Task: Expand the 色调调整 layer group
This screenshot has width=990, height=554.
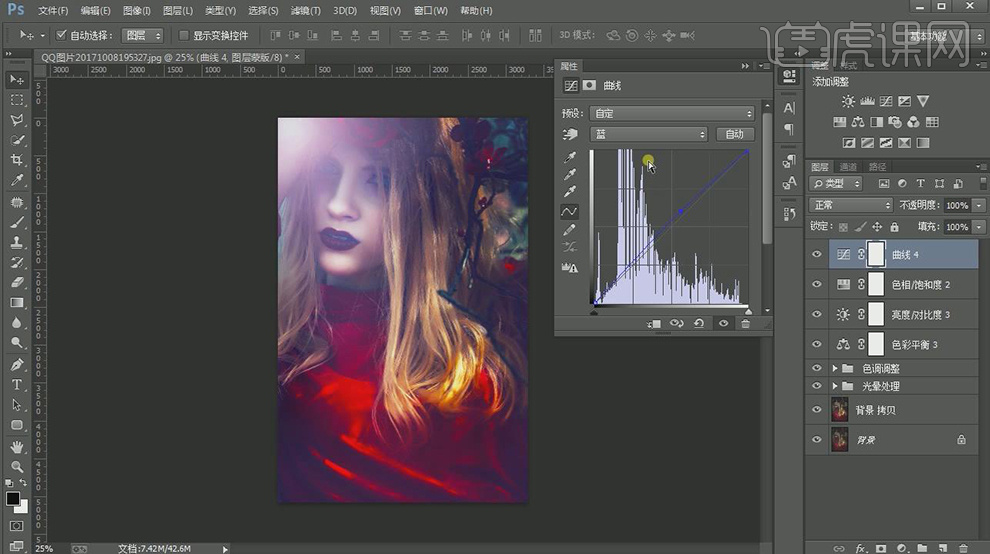Action: tap(835, 369)
